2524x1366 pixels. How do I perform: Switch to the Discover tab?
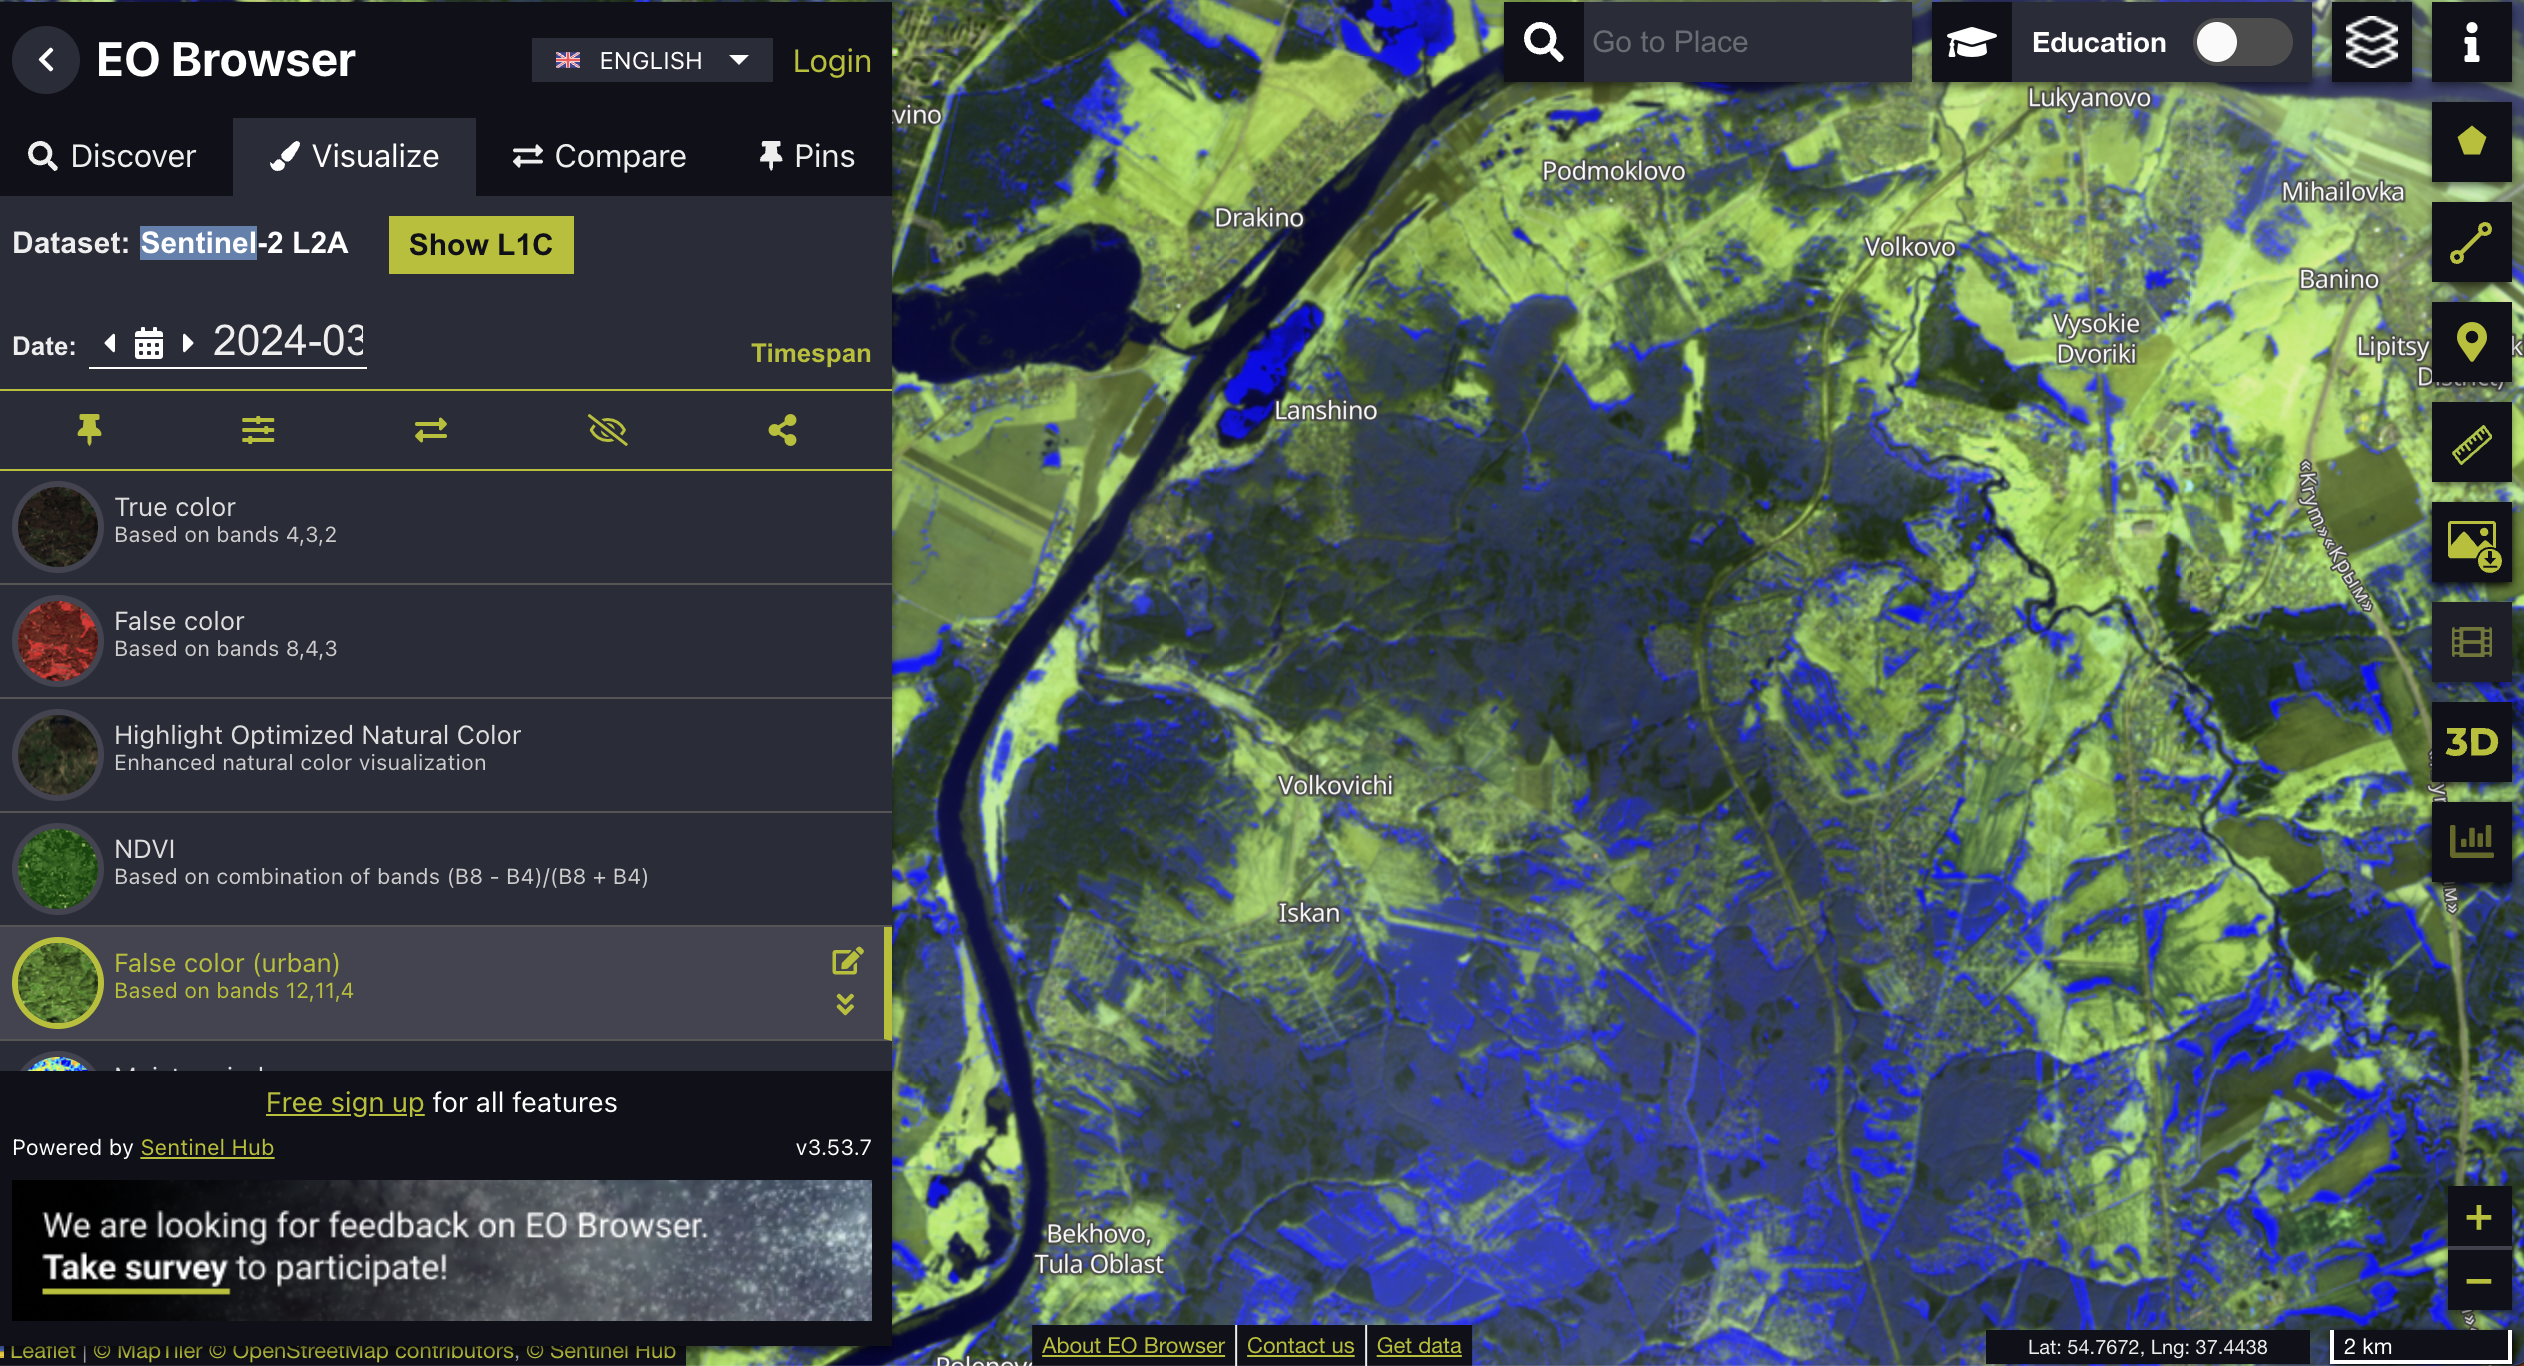click(x=112, y=156)
